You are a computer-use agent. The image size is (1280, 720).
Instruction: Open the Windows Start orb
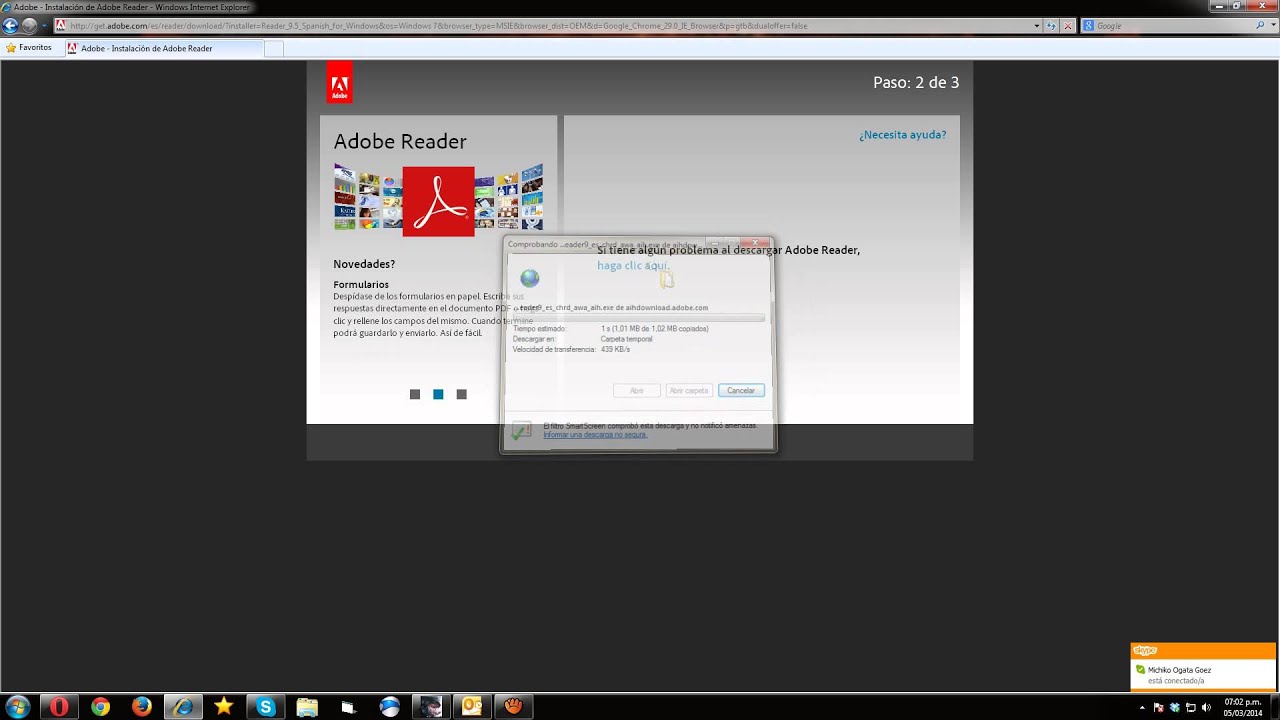pyautogui.click(x=17, y=707)
